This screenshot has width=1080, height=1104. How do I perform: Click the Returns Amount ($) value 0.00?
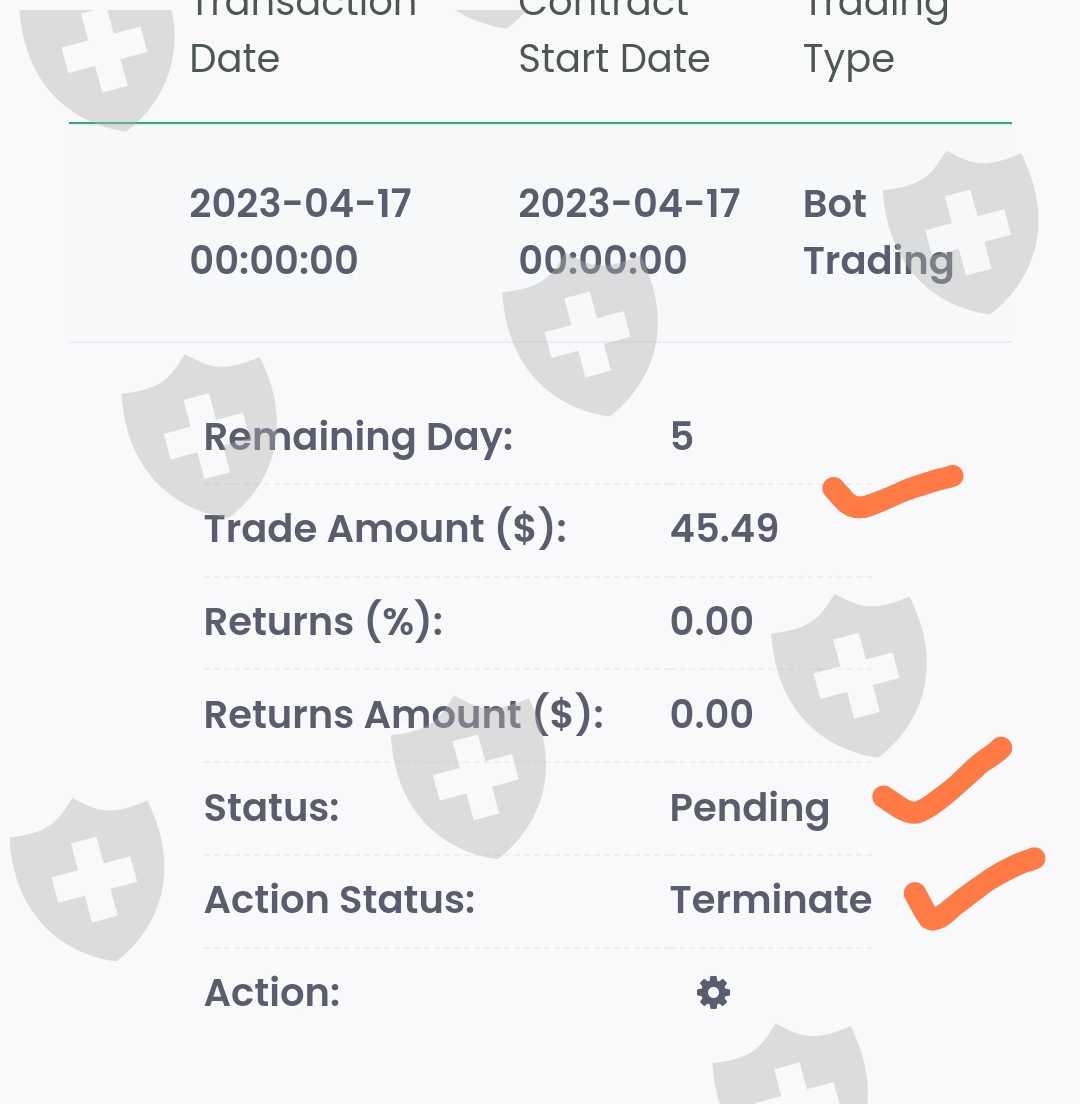(x=711, y=714)
